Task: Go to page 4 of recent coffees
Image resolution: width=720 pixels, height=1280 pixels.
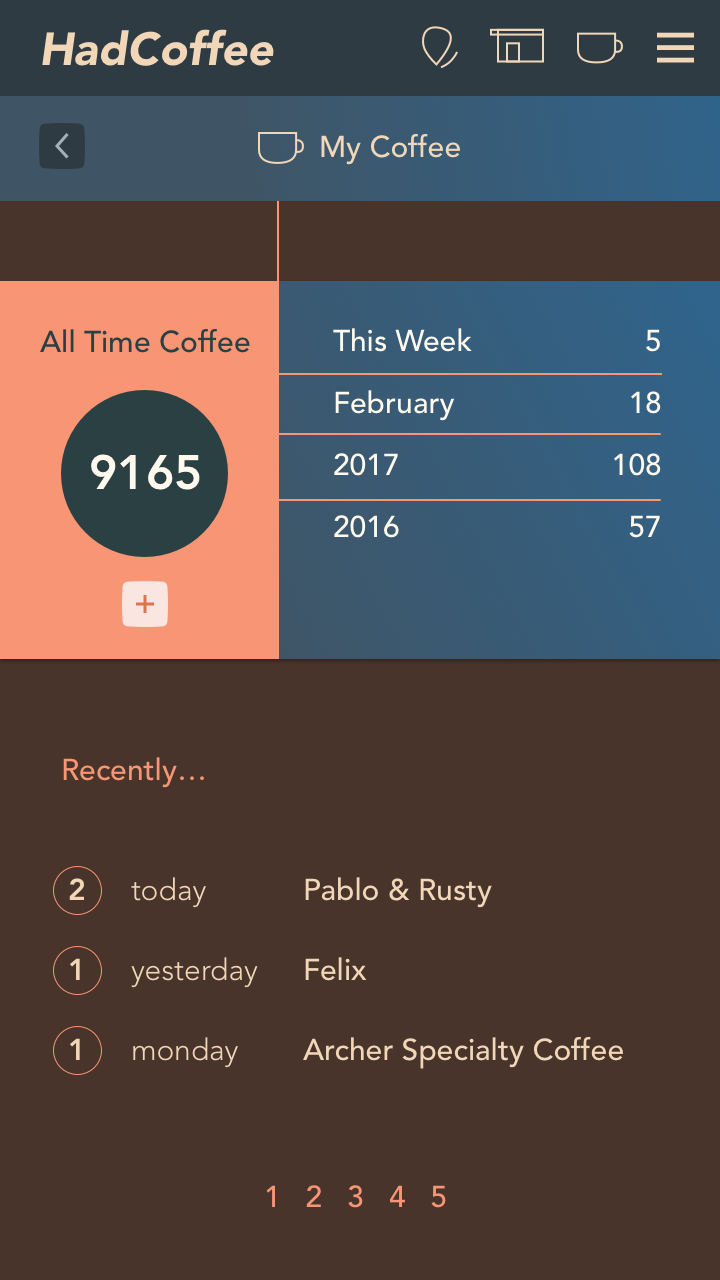Action: [397, 1197]
